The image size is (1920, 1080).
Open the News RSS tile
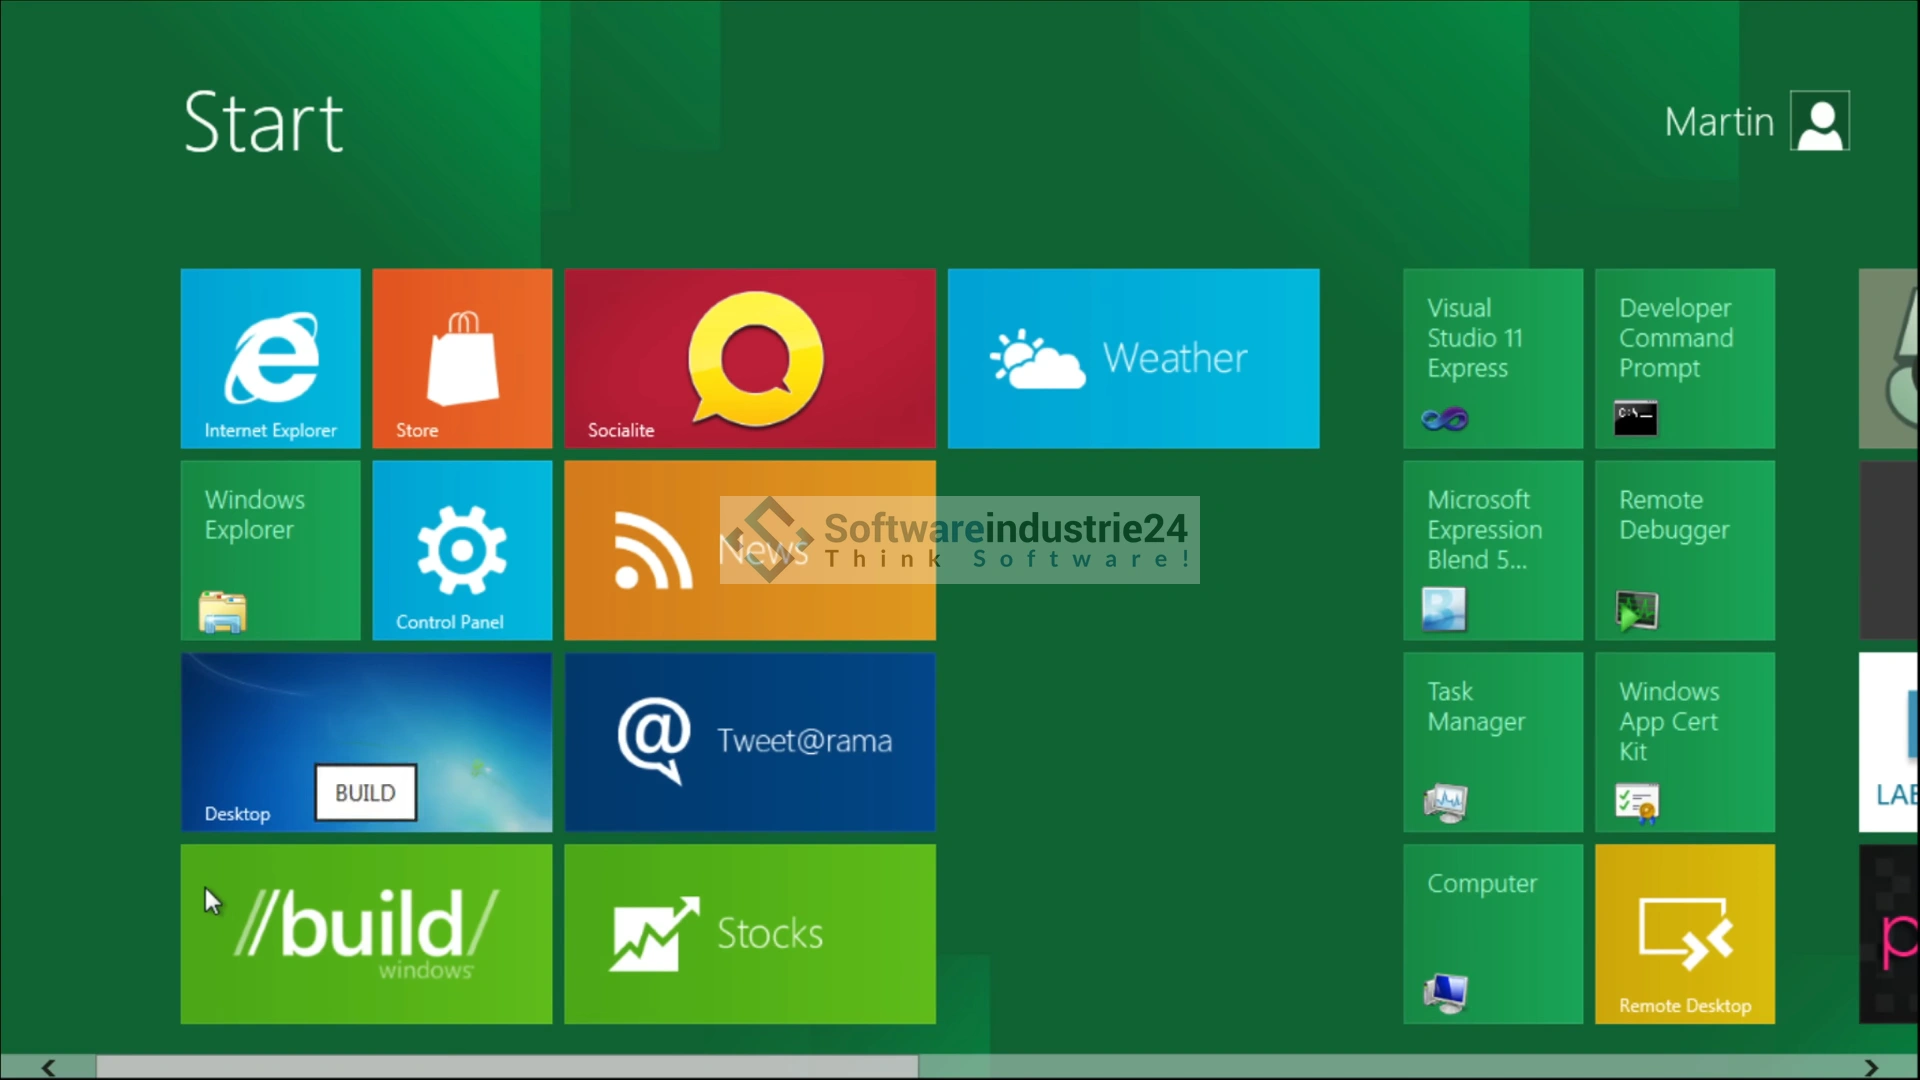[650, 550]
